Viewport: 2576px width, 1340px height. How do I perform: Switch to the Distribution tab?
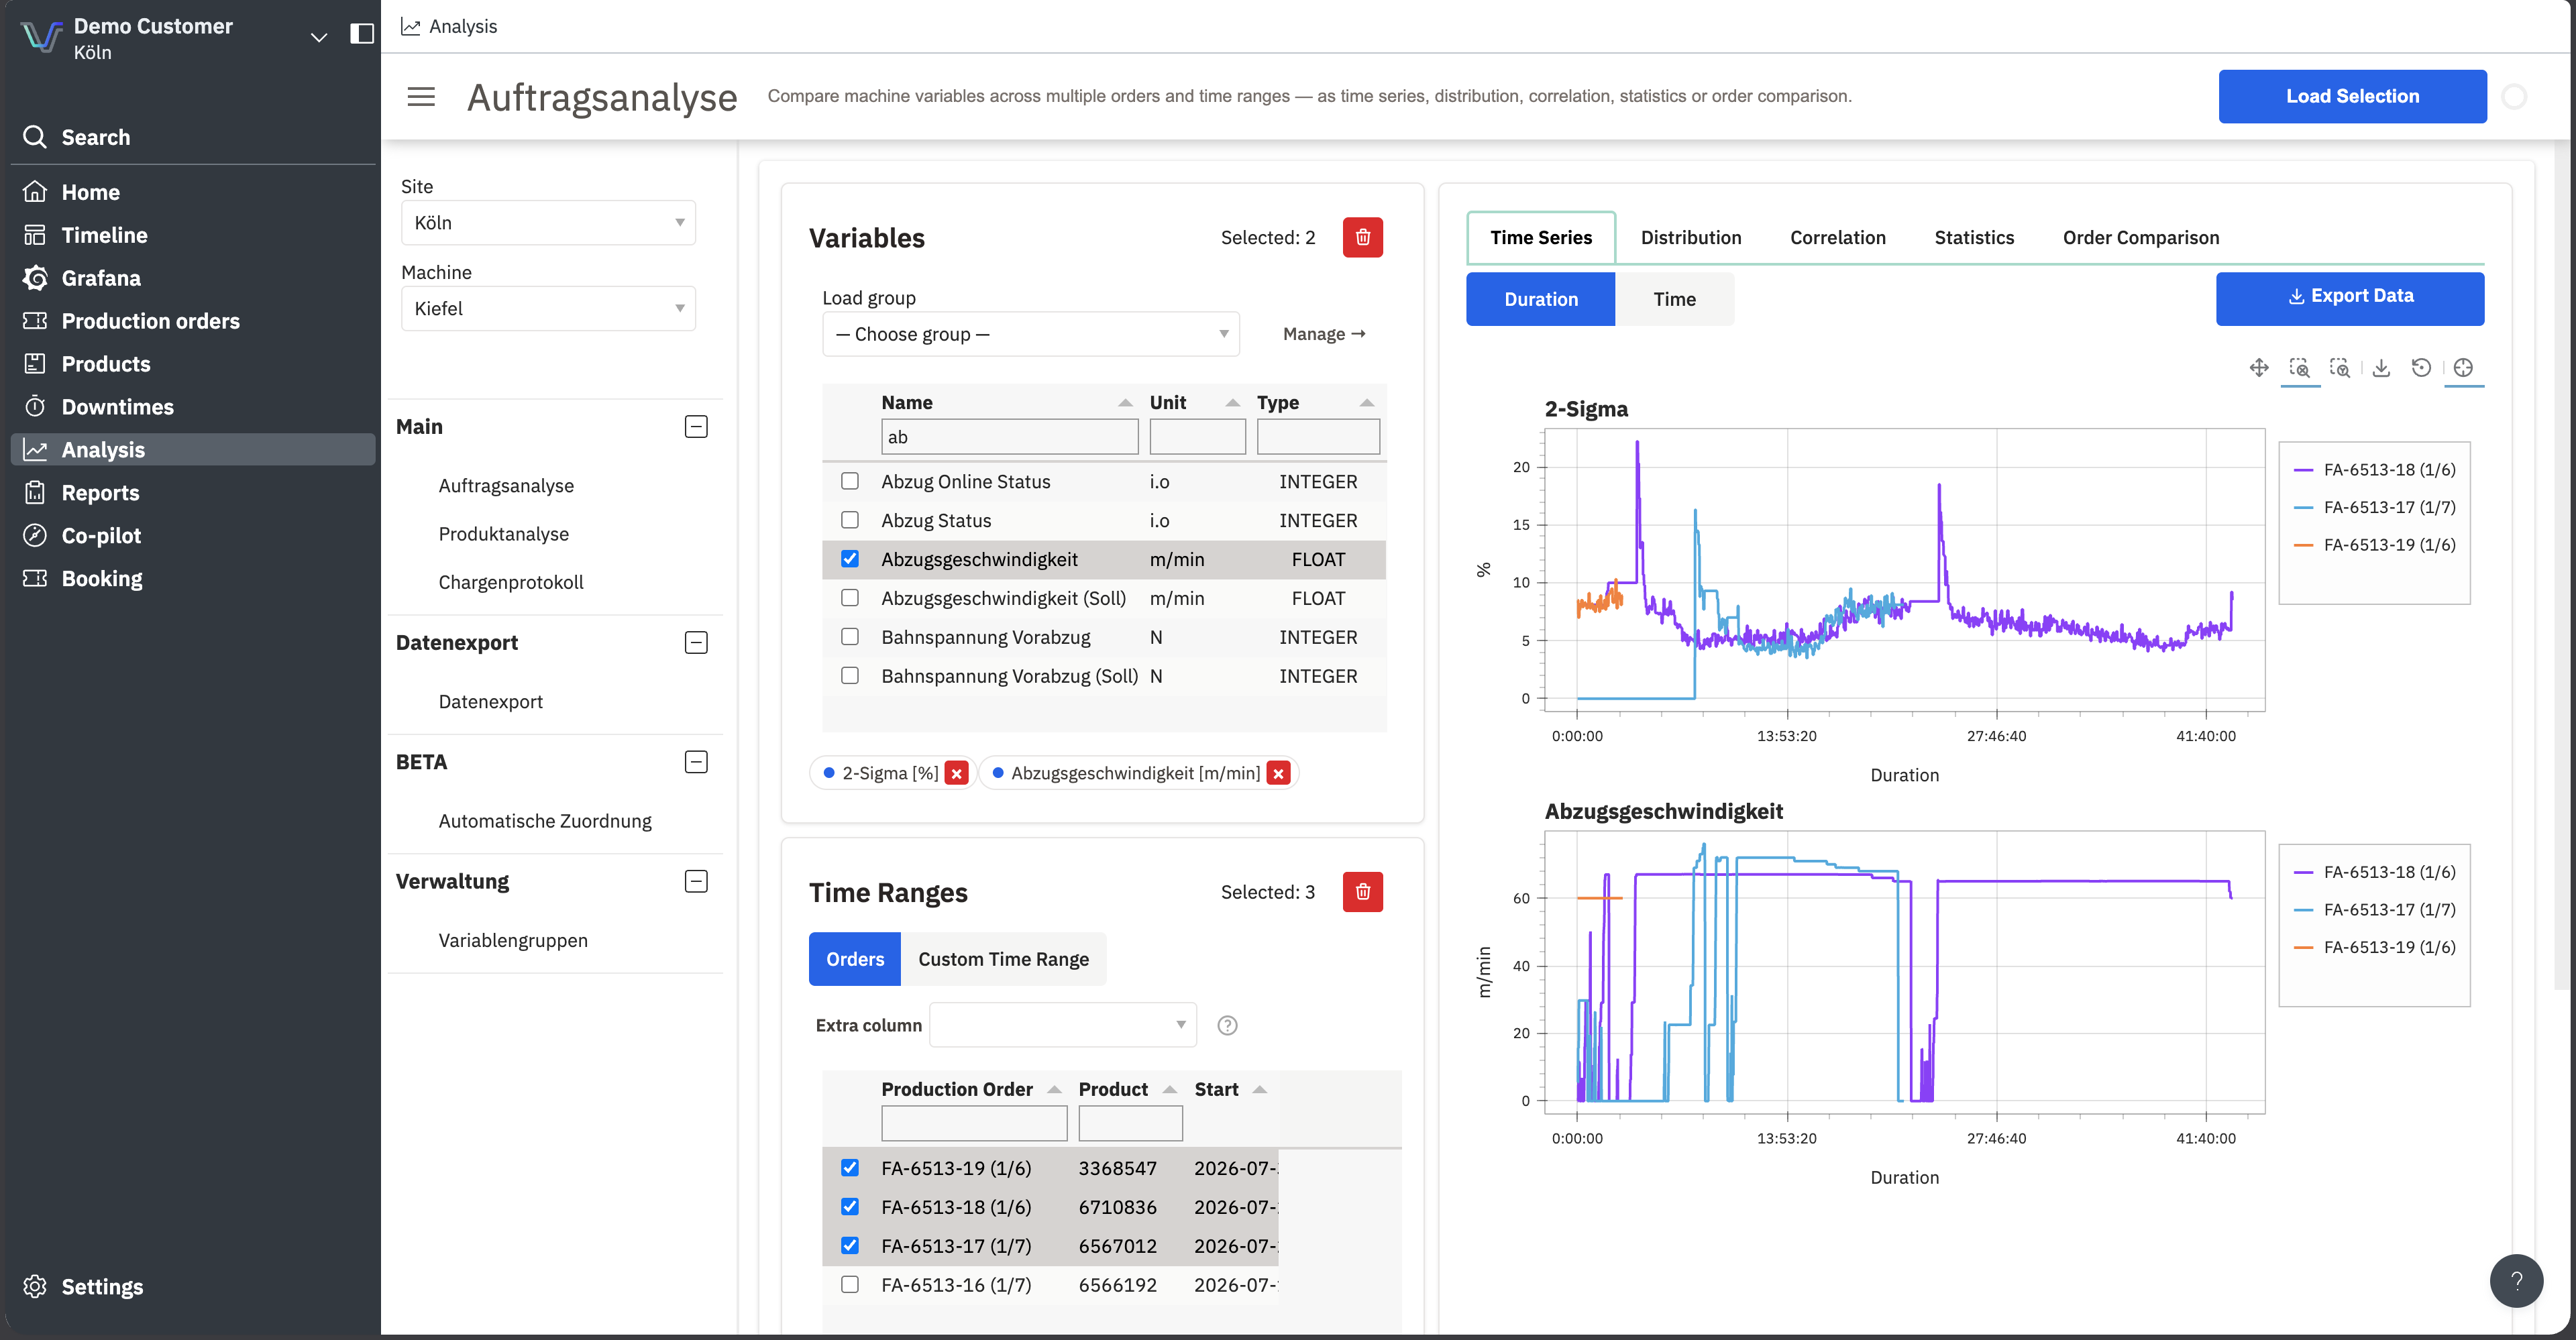click(x=1690, y=238)
